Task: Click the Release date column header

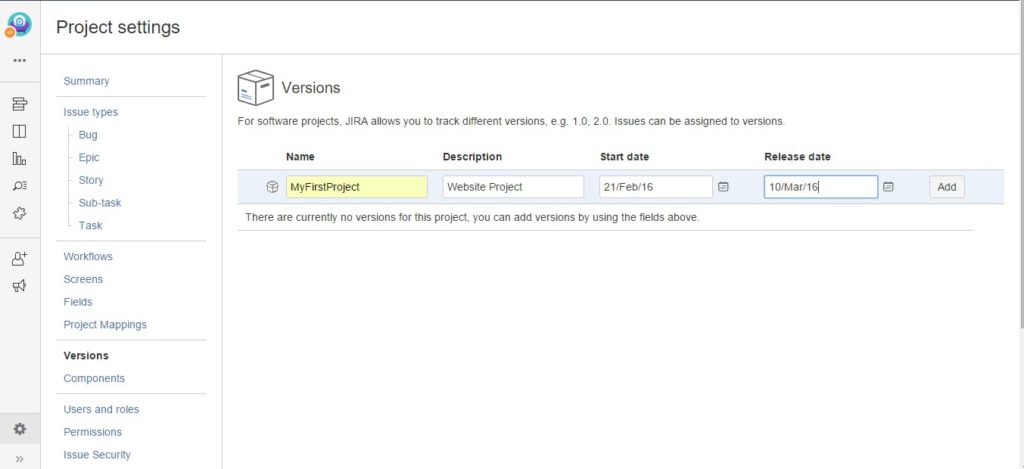Action: click(x=797, y=157)
